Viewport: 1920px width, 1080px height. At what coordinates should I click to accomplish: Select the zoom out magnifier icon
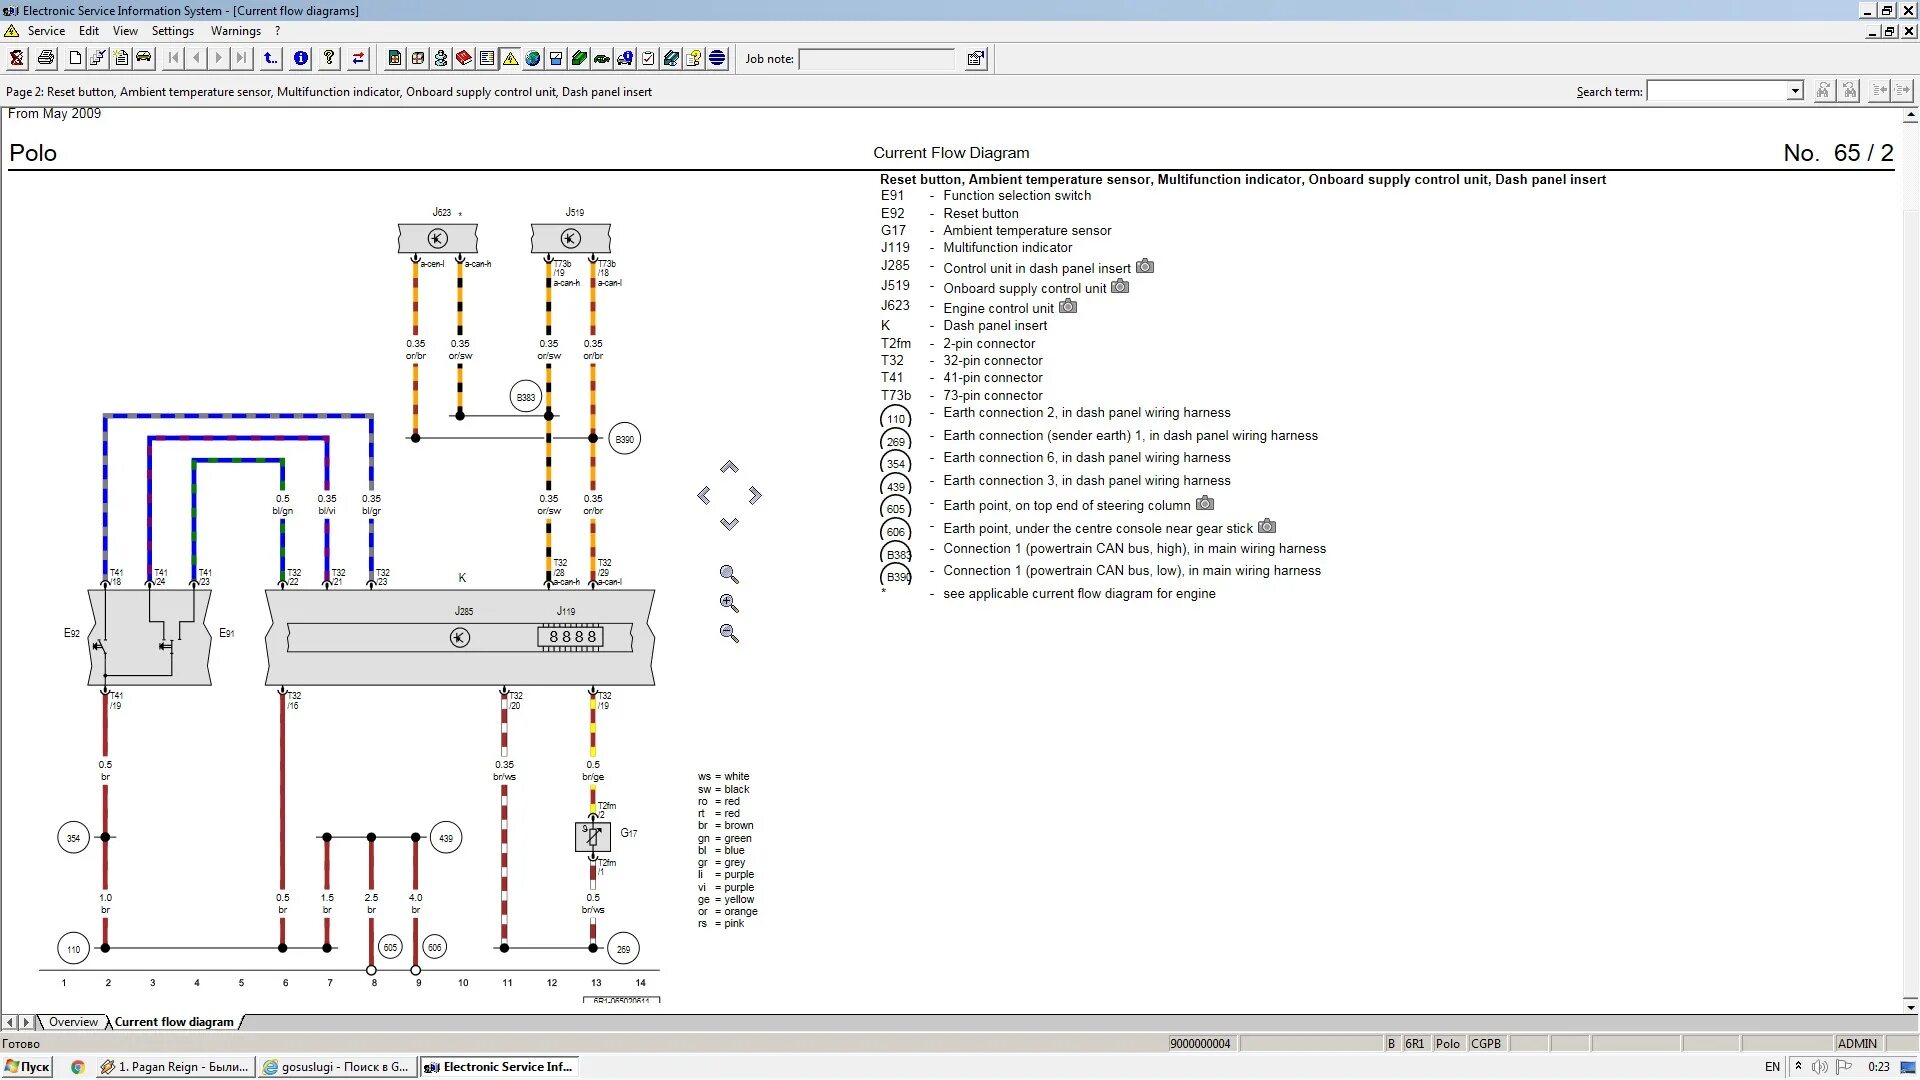click(x=729, y=633)
